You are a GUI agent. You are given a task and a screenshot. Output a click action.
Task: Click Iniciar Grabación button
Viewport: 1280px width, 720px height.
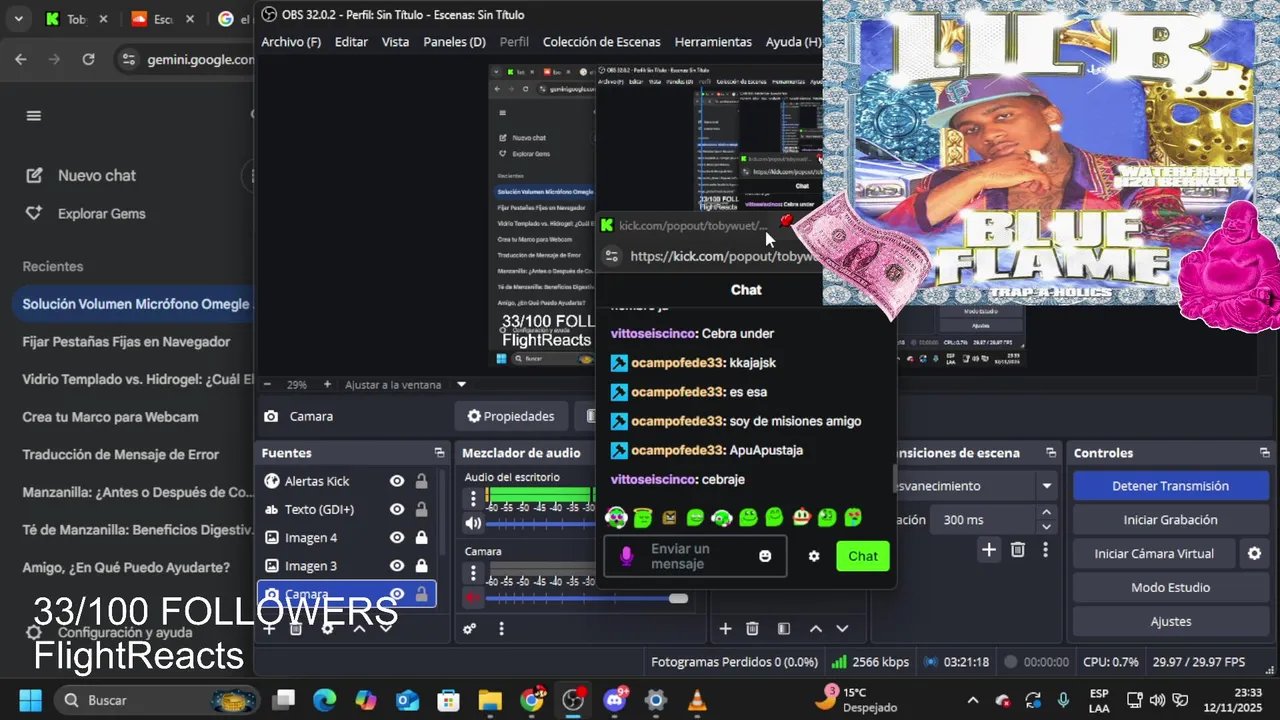(1170, 520)
